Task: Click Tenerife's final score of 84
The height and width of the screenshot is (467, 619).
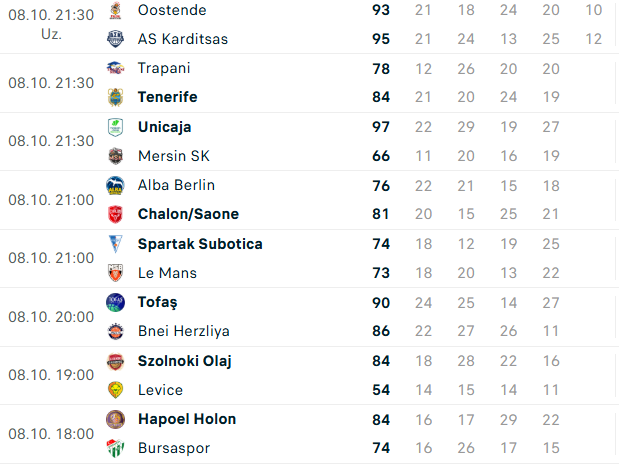Action: coord(380,97)
